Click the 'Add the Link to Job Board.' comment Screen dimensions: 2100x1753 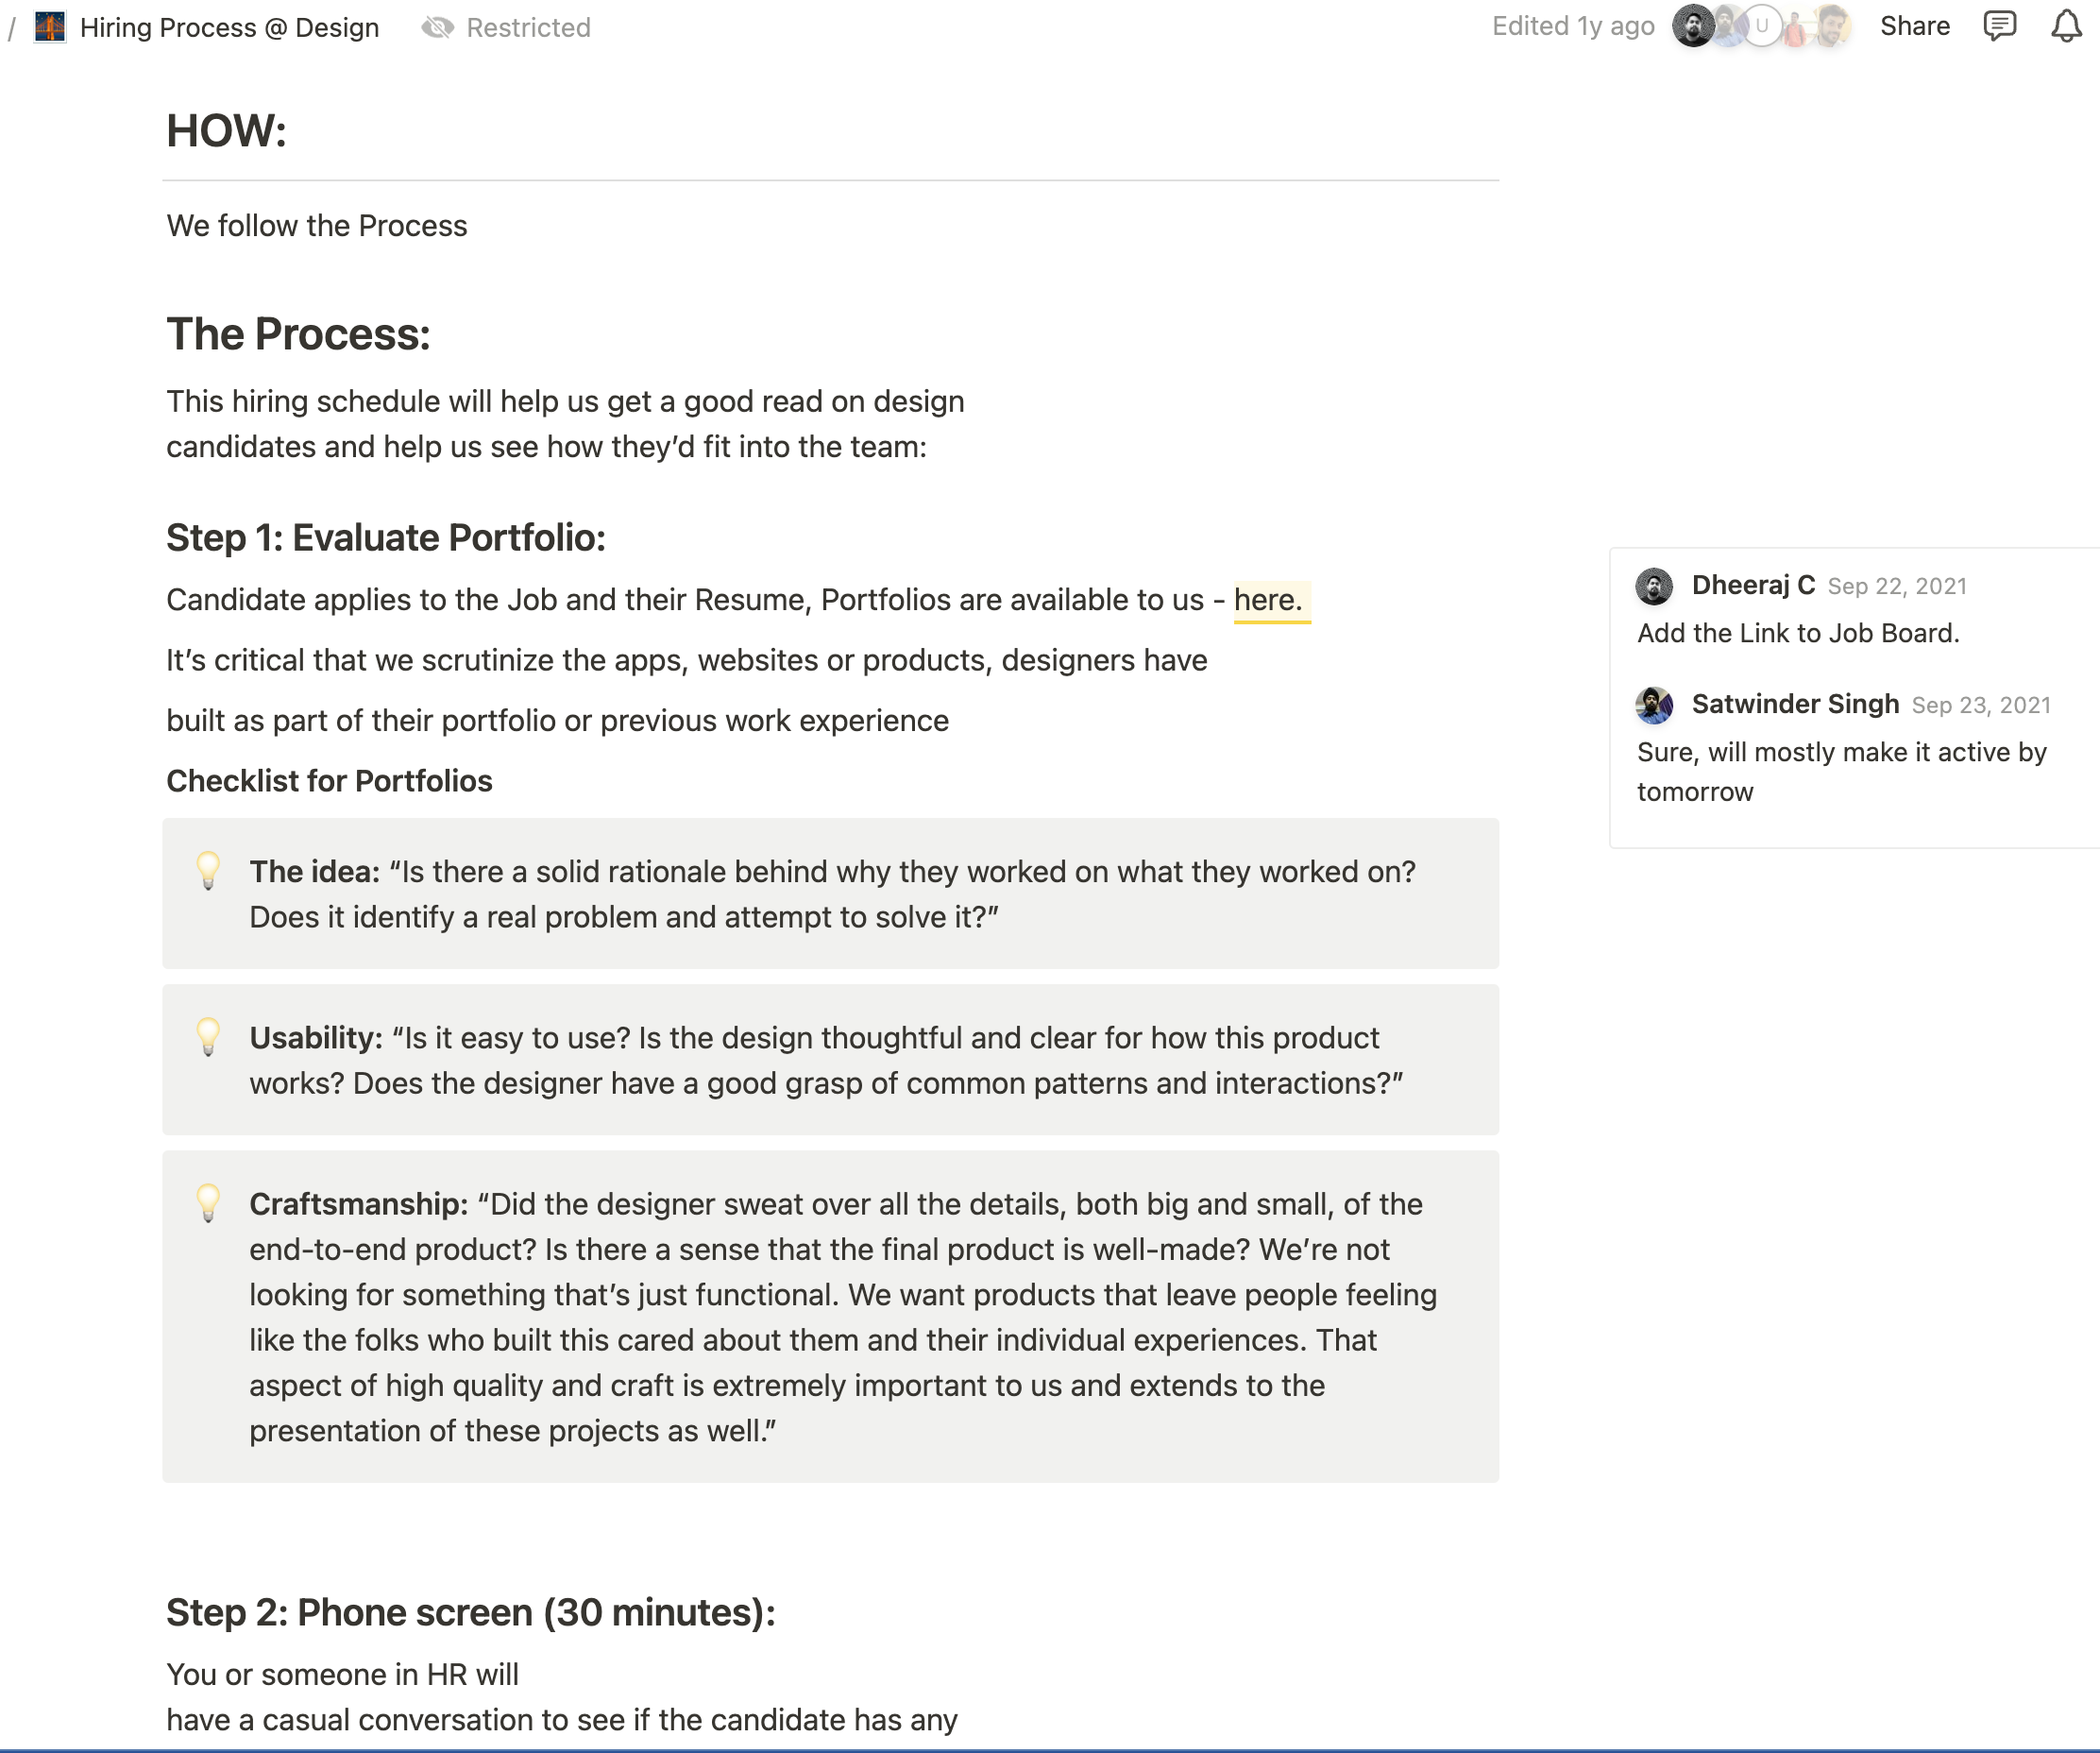1798,633
